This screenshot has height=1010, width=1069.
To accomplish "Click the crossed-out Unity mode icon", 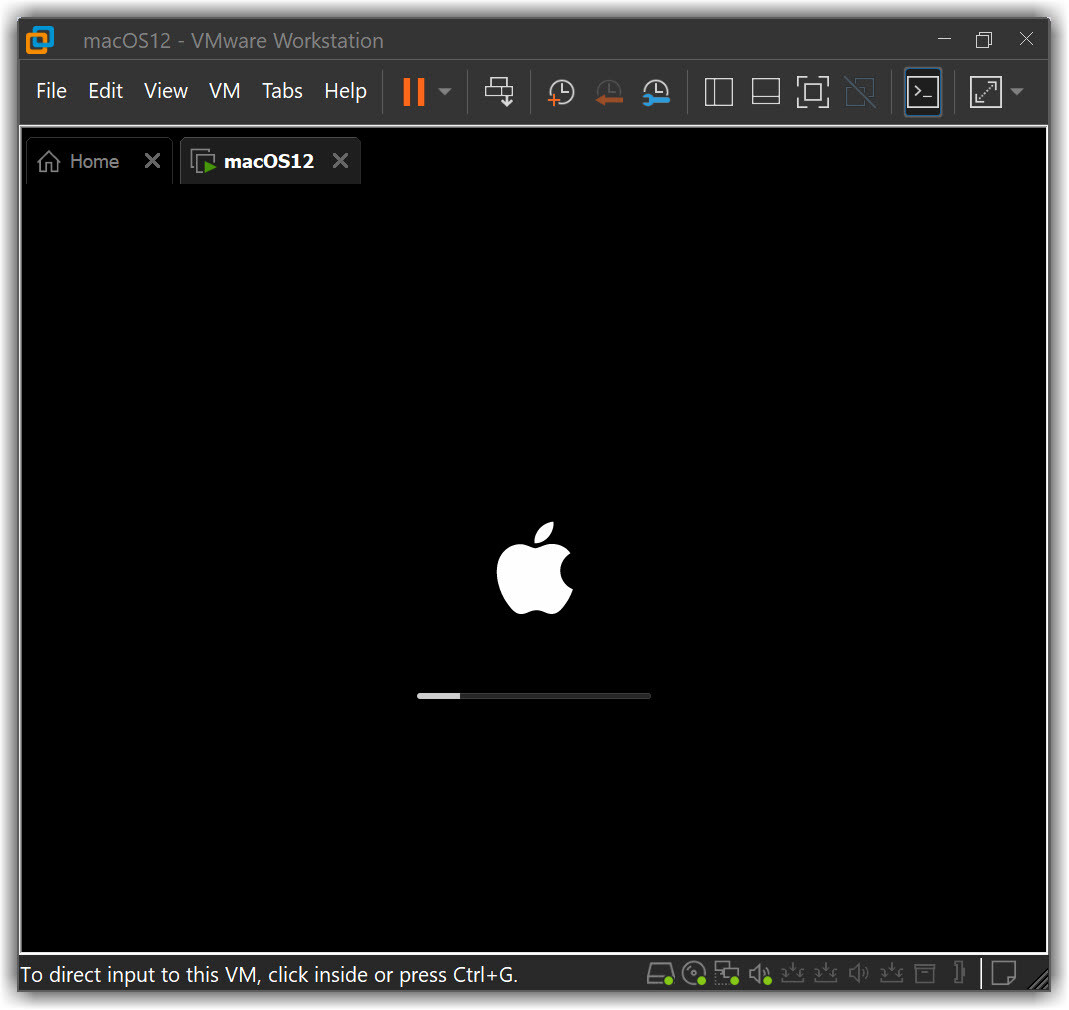I will [860, 91].
